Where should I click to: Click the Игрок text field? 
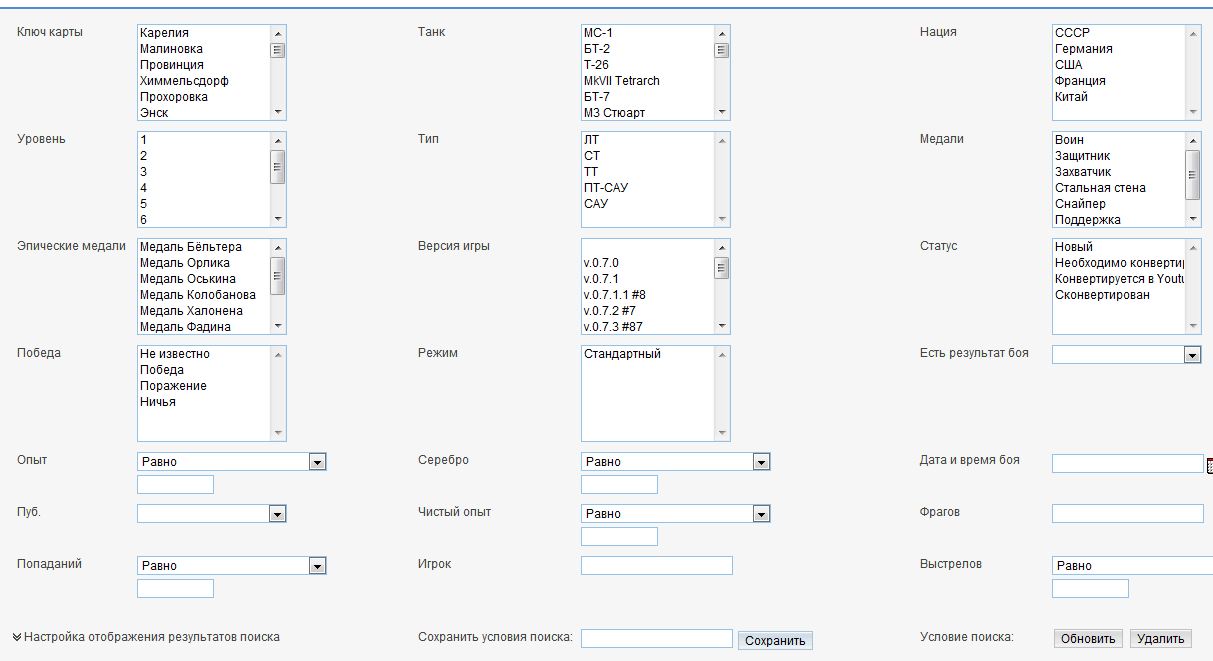pyautogui.click(x=656, y=566)
